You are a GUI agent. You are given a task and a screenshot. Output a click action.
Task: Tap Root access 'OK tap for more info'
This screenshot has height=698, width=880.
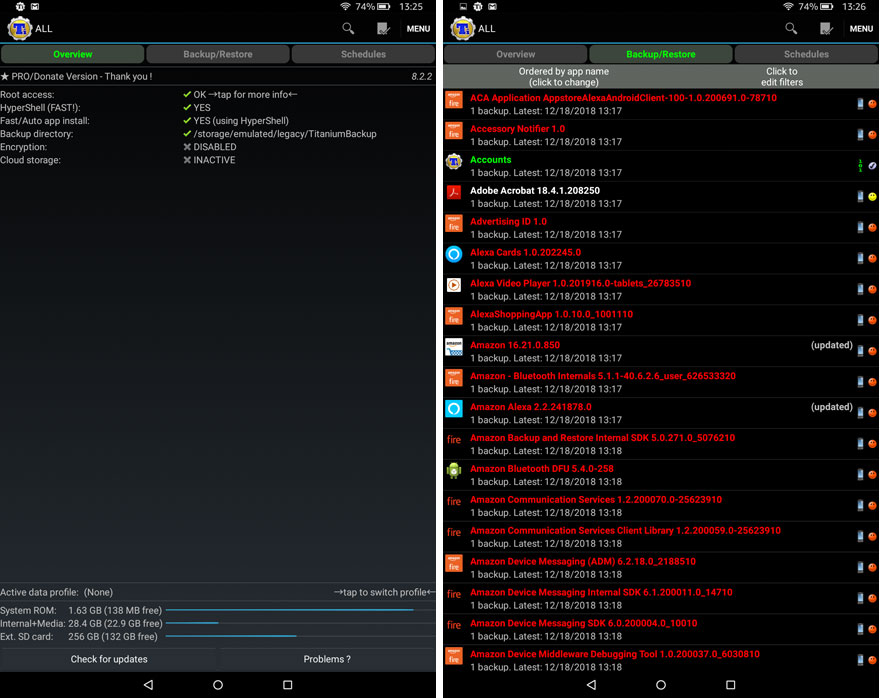click(240, 95)
